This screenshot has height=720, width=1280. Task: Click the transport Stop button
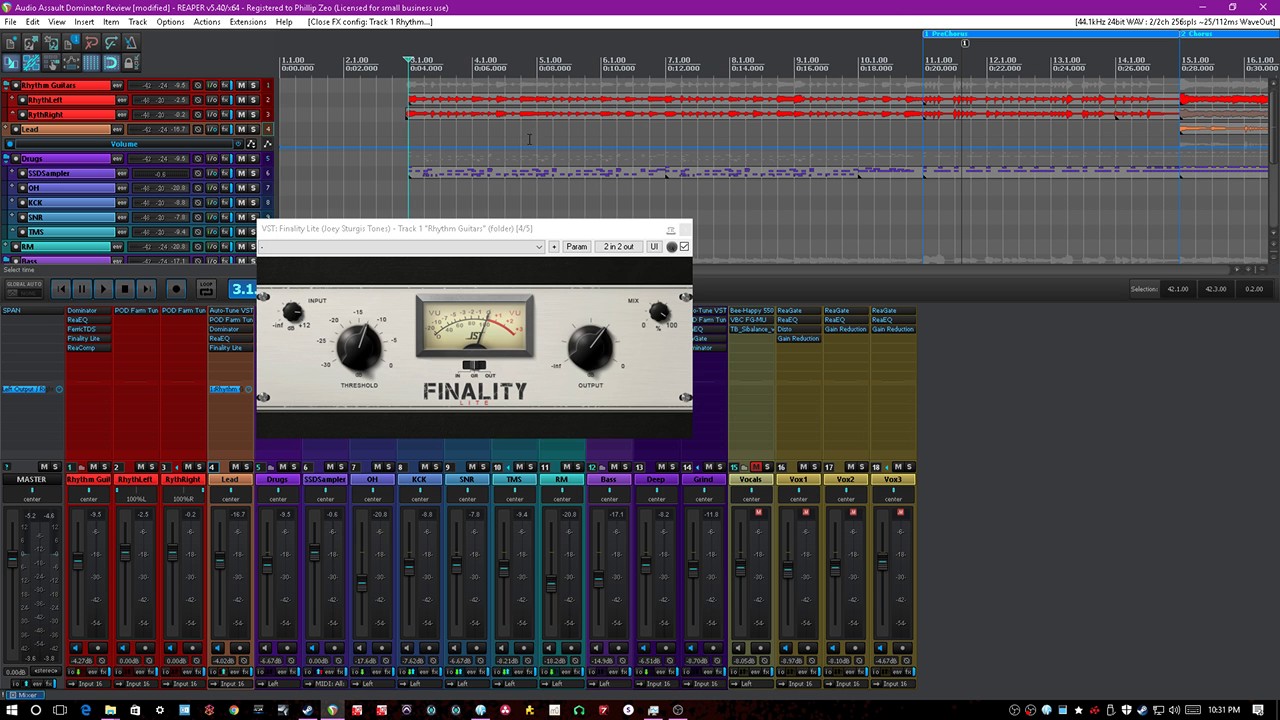coord(124,289)
